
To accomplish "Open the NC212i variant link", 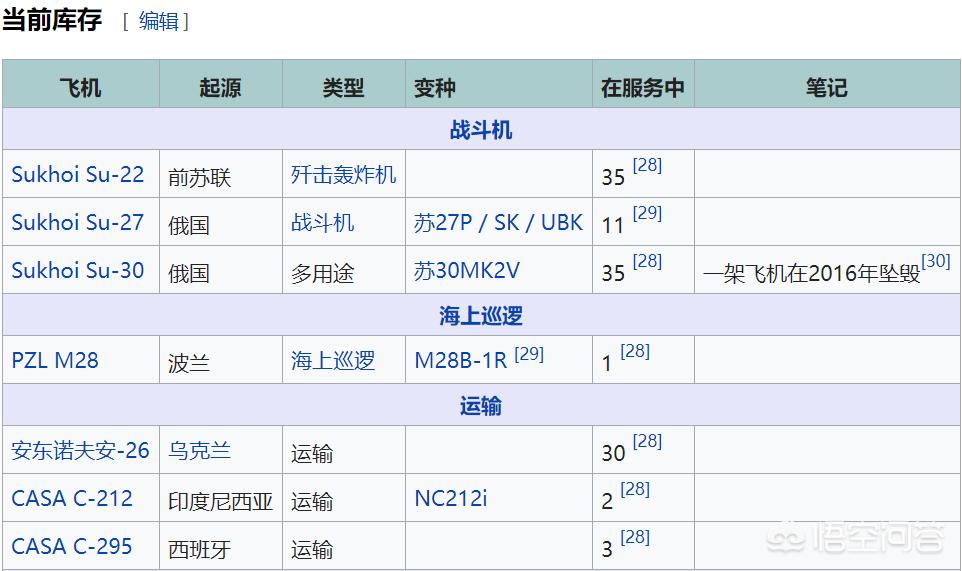I will pyautogui.click(x=451, y=498).
